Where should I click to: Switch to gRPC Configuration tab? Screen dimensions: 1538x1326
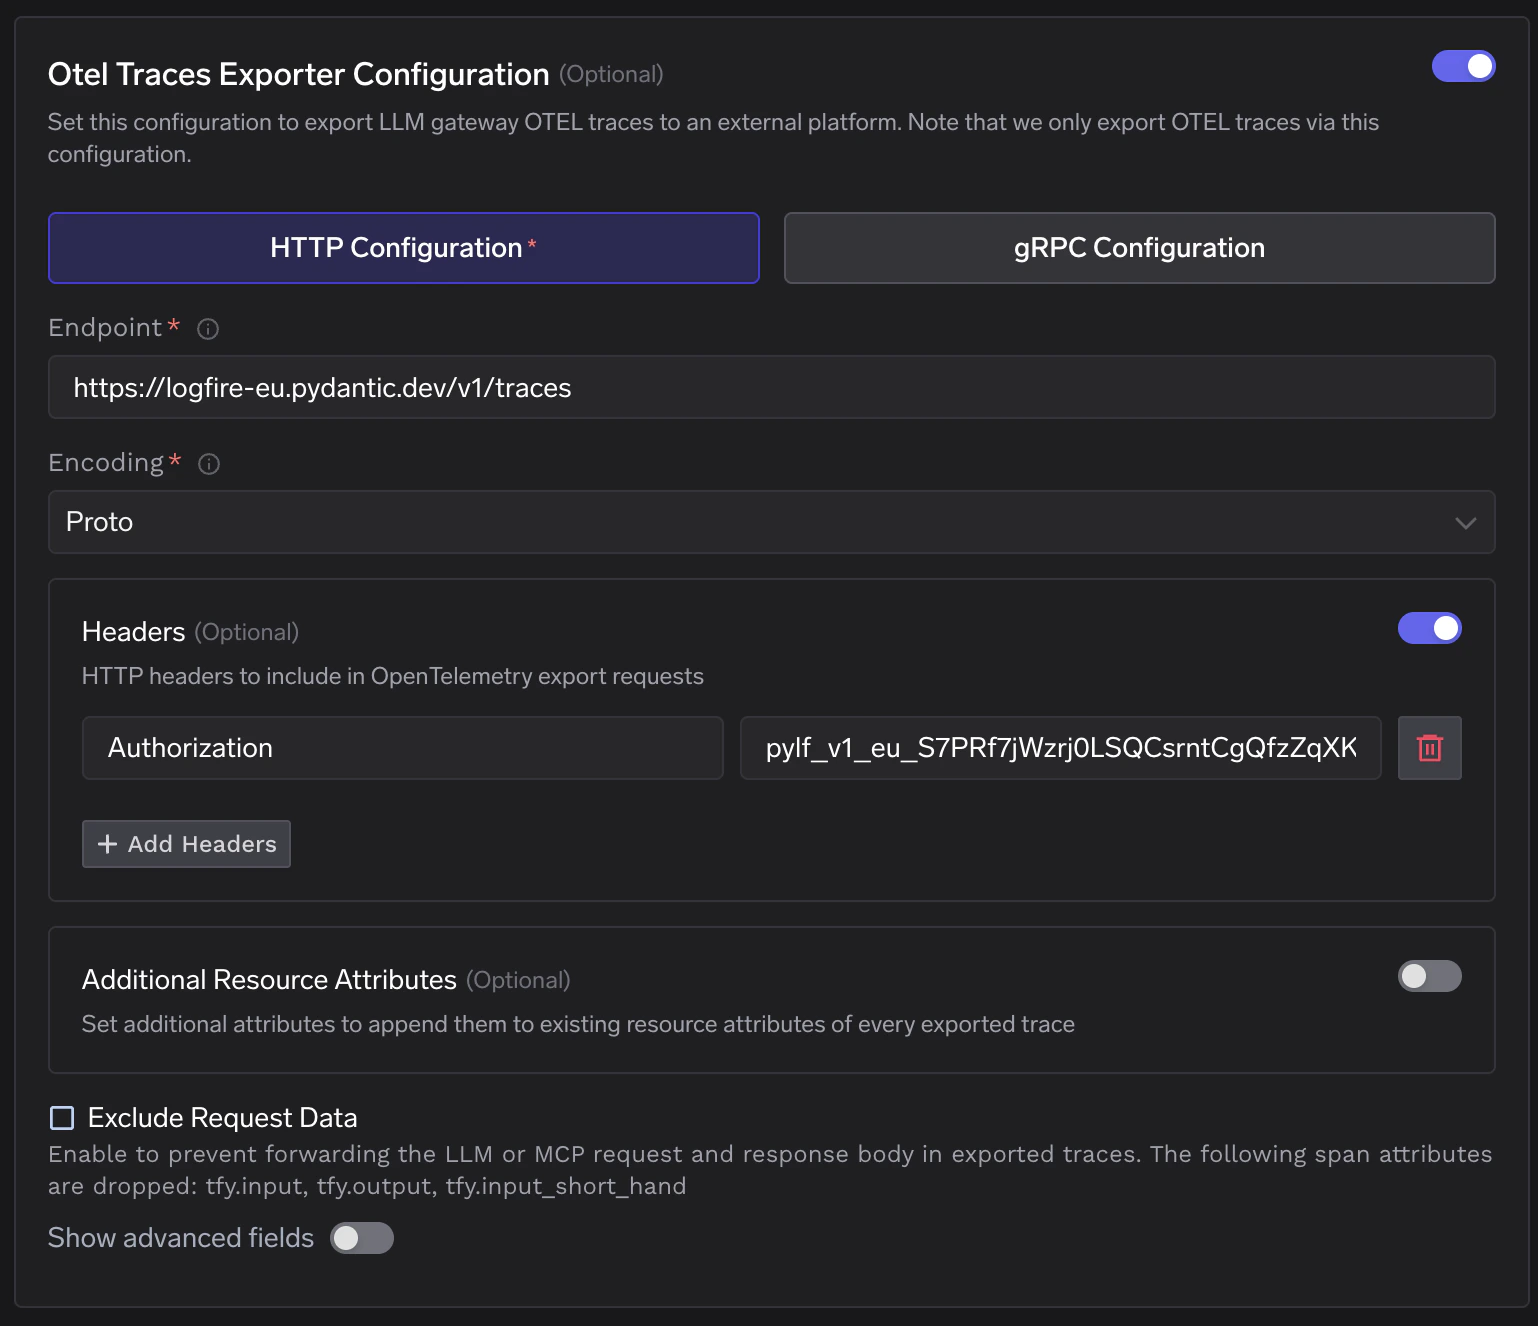(x=1140, y=248)
